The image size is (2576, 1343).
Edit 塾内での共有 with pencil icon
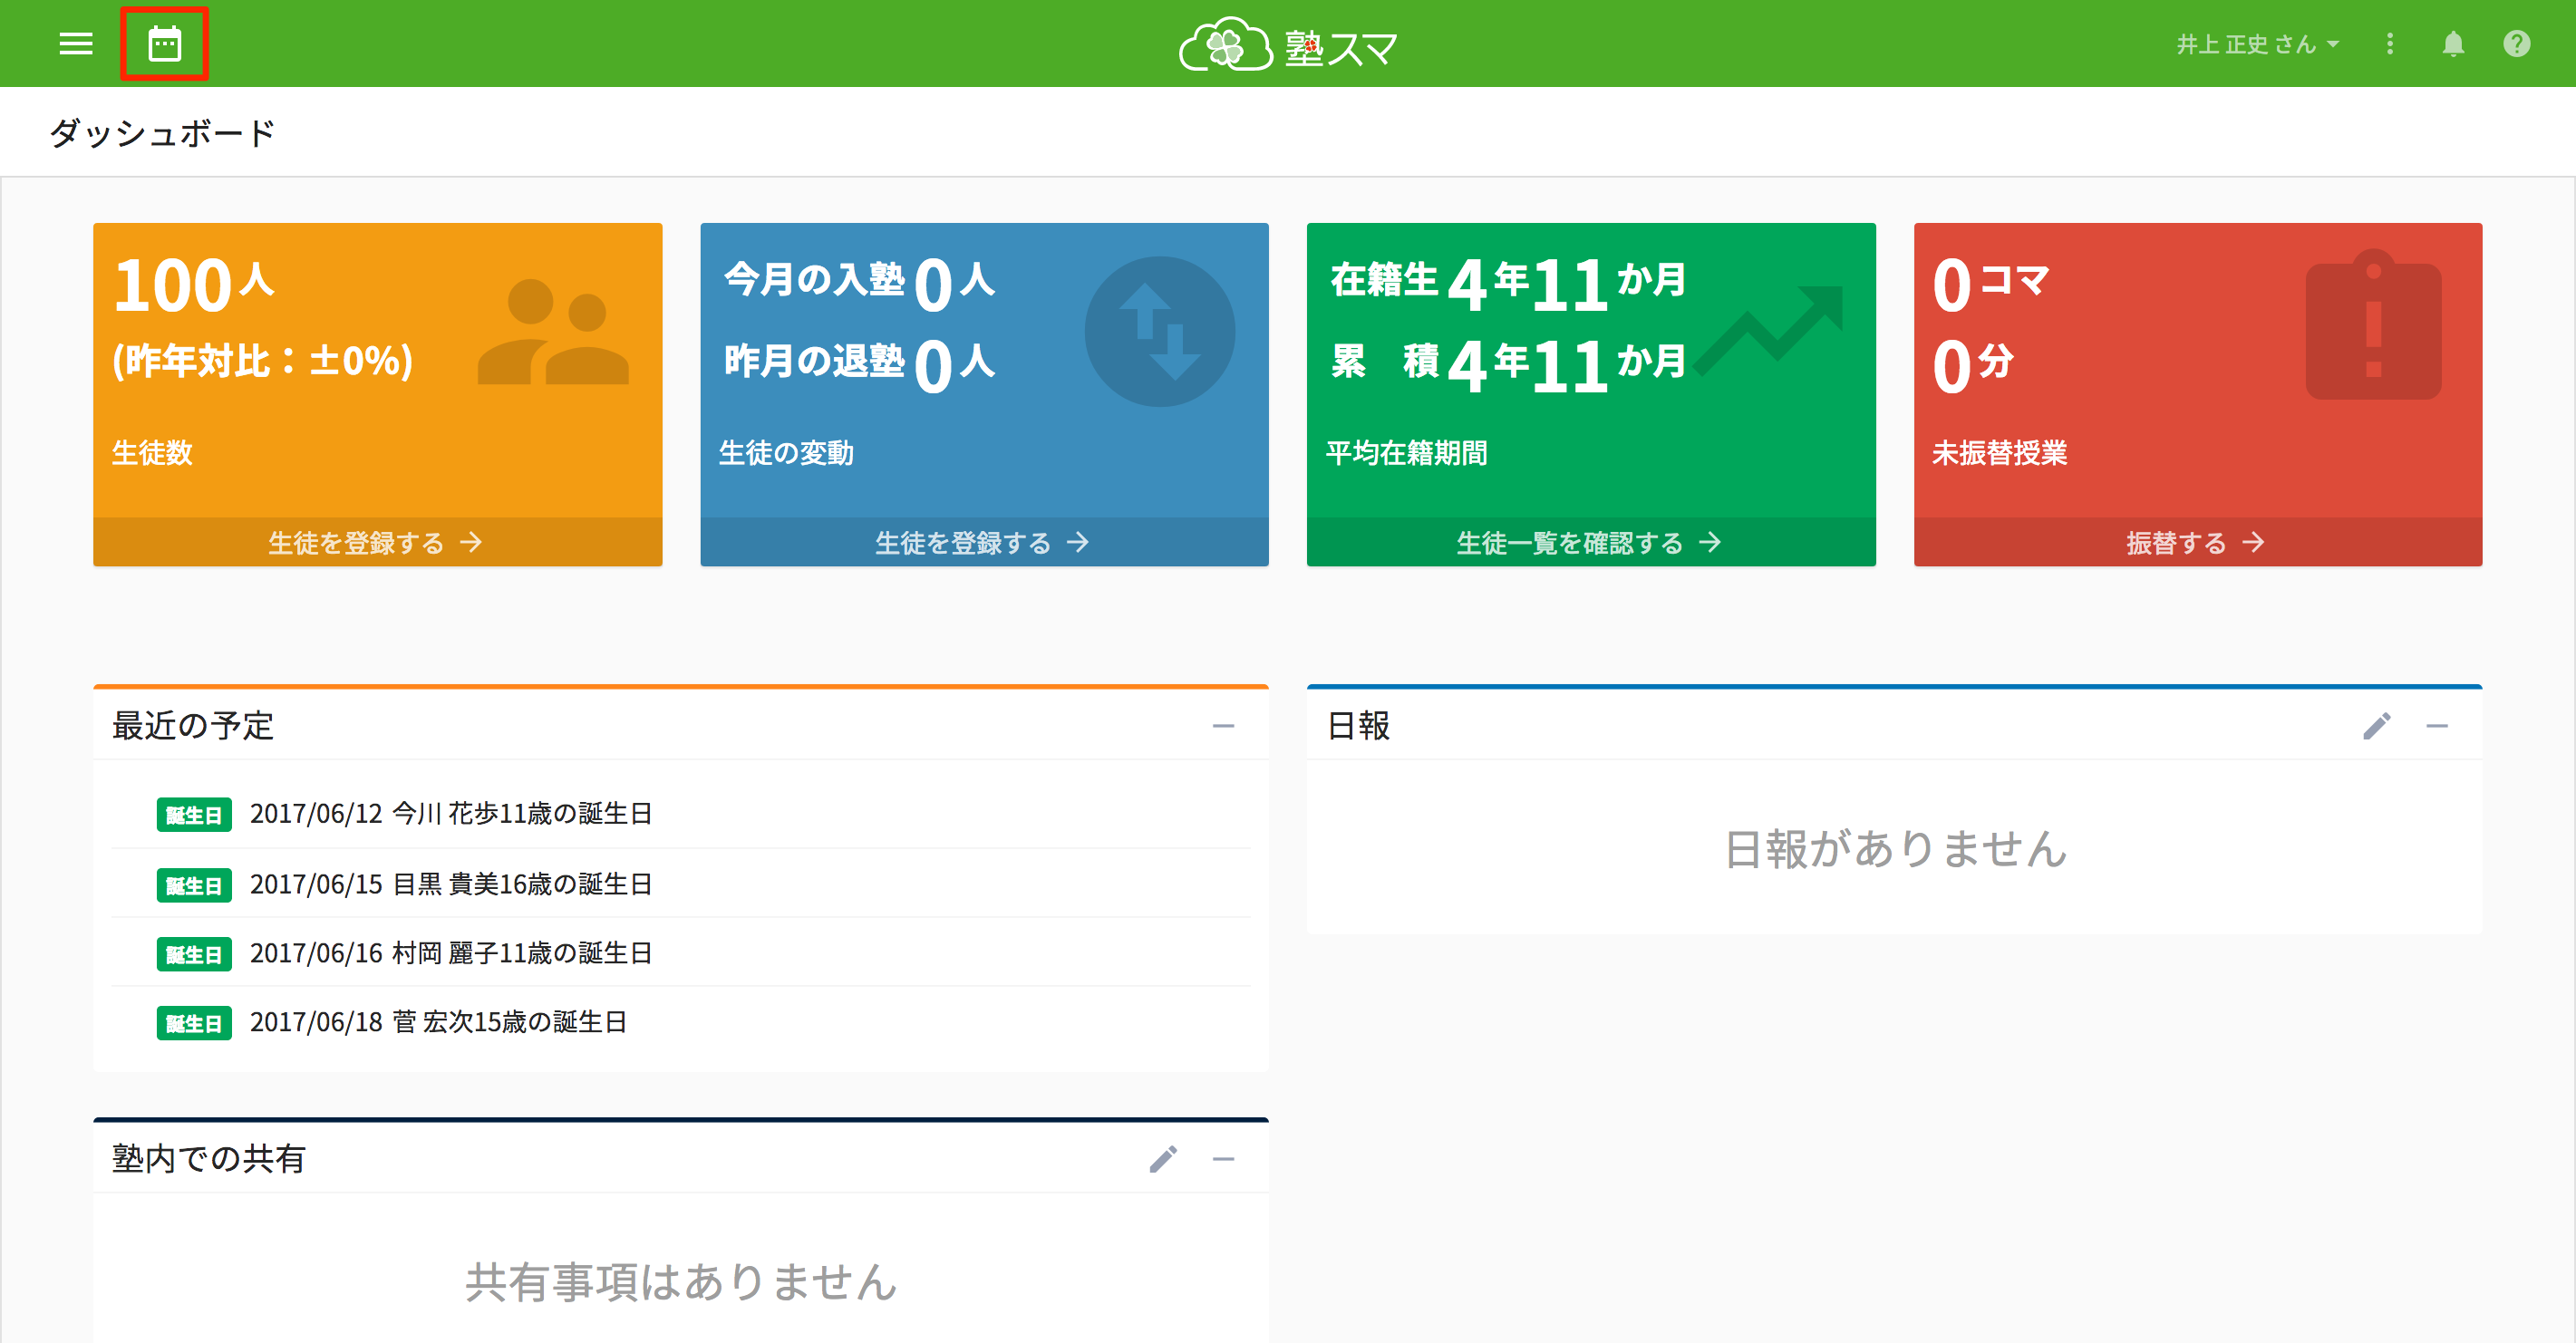pos(1162,1159)
